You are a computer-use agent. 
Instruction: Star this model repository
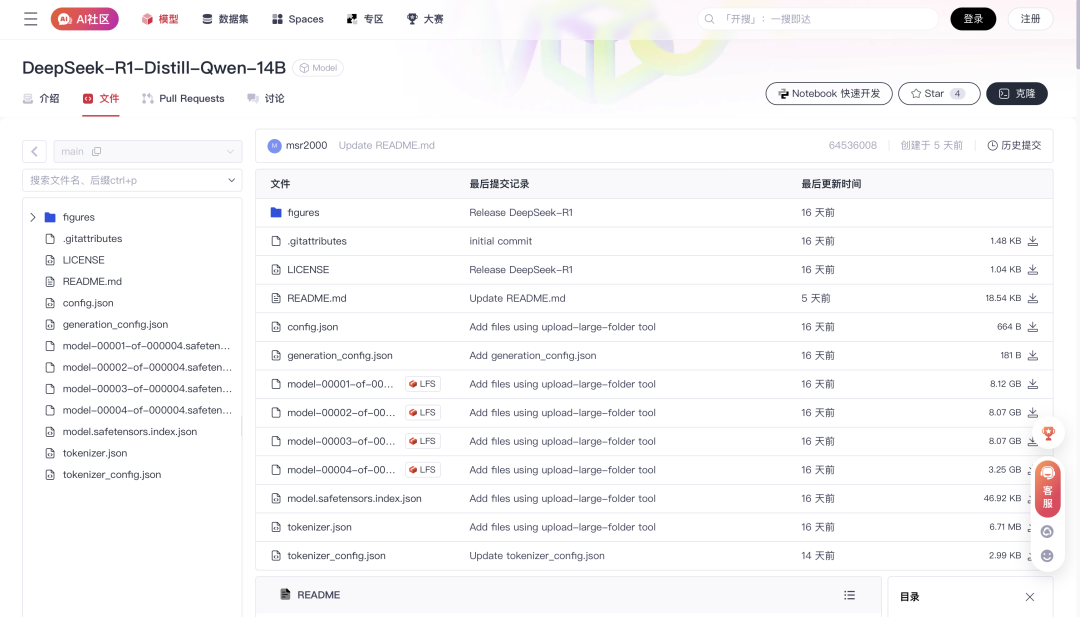pyautogui.click(x=939, y=94)
